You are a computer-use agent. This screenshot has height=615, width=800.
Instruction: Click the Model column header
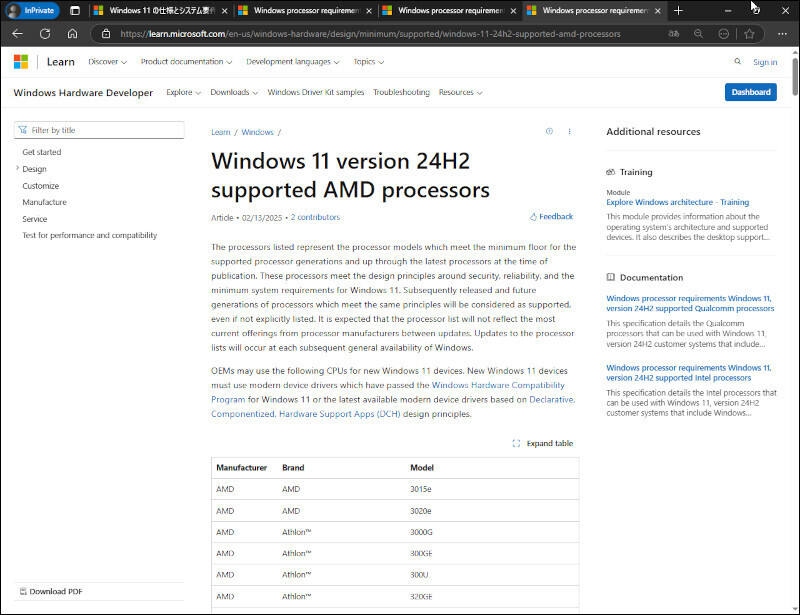pyautogui.click(x=422, y=468)
